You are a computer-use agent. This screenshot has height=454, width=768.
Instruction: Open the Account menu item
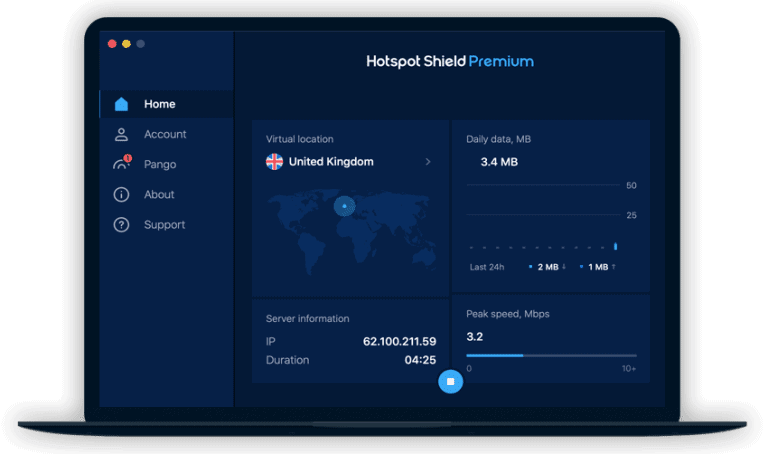pyautogui.click(x=167, y=134)
